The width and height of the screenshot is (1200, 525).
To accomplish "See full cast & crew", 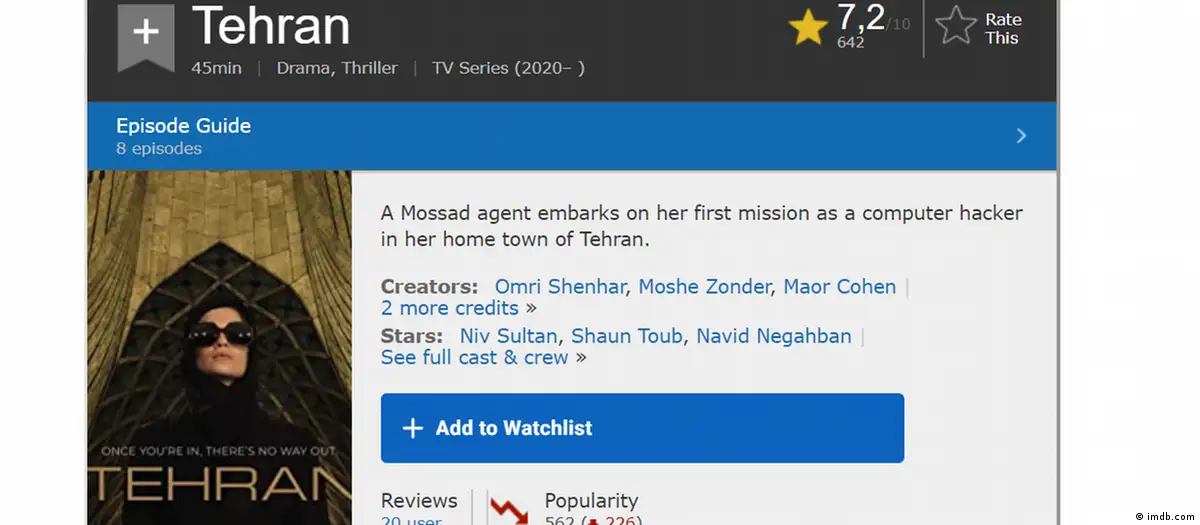I will pyautogui.click(x=475, y=357).
